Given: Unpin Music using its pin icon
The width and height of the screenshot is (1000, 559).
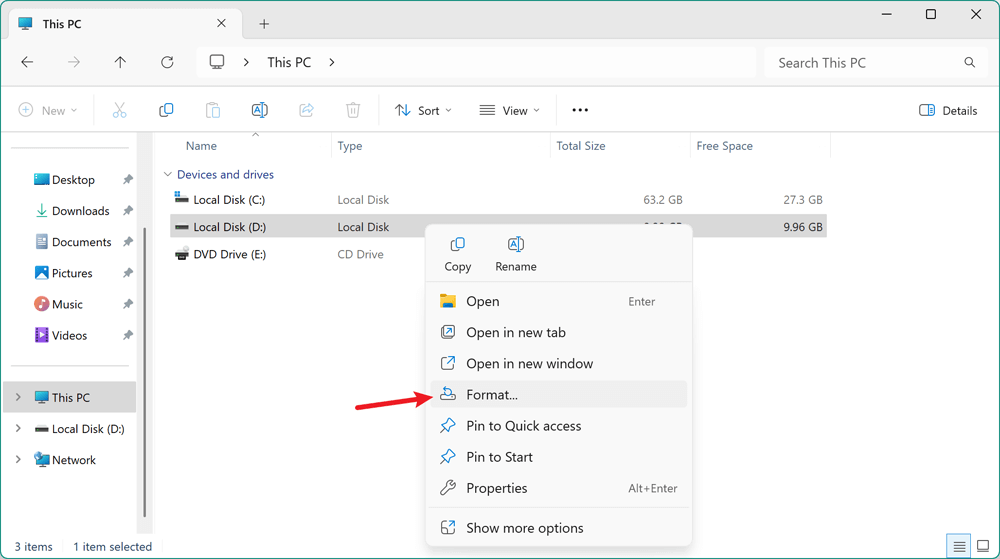Looking at the screenshot, I should 128,304.
